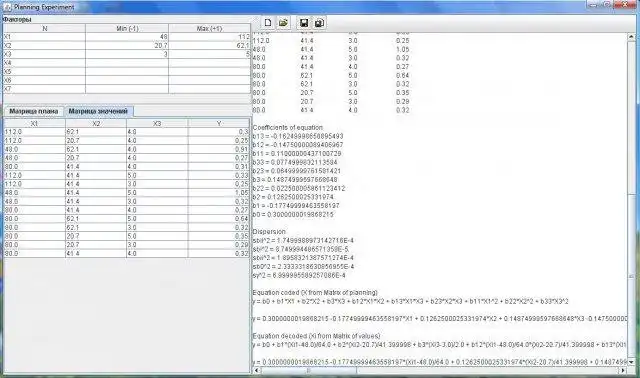Click the b22 coefficient line in output
This screenshot has width=640, height=378.
[x=299, y=188]
